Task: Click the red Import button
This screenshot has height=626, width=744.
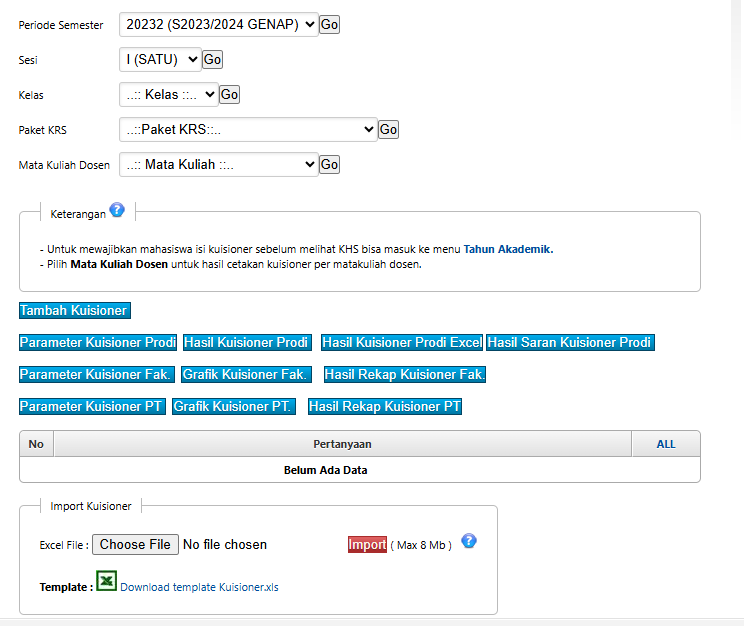Action: click(x=367, y=544)
